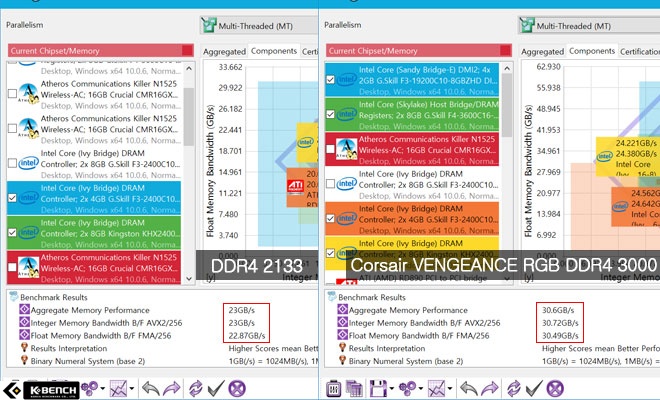Viewport: 660px width, 400px height.
Task: Switch to Aggregated tab in left window
Action: pos(224,51)
